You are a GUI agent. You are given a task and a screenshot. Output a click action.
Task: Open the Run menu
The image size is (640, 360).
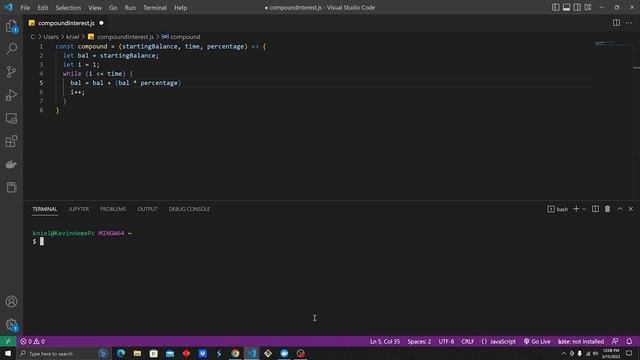pyautogui.click(x=130, y=7)
